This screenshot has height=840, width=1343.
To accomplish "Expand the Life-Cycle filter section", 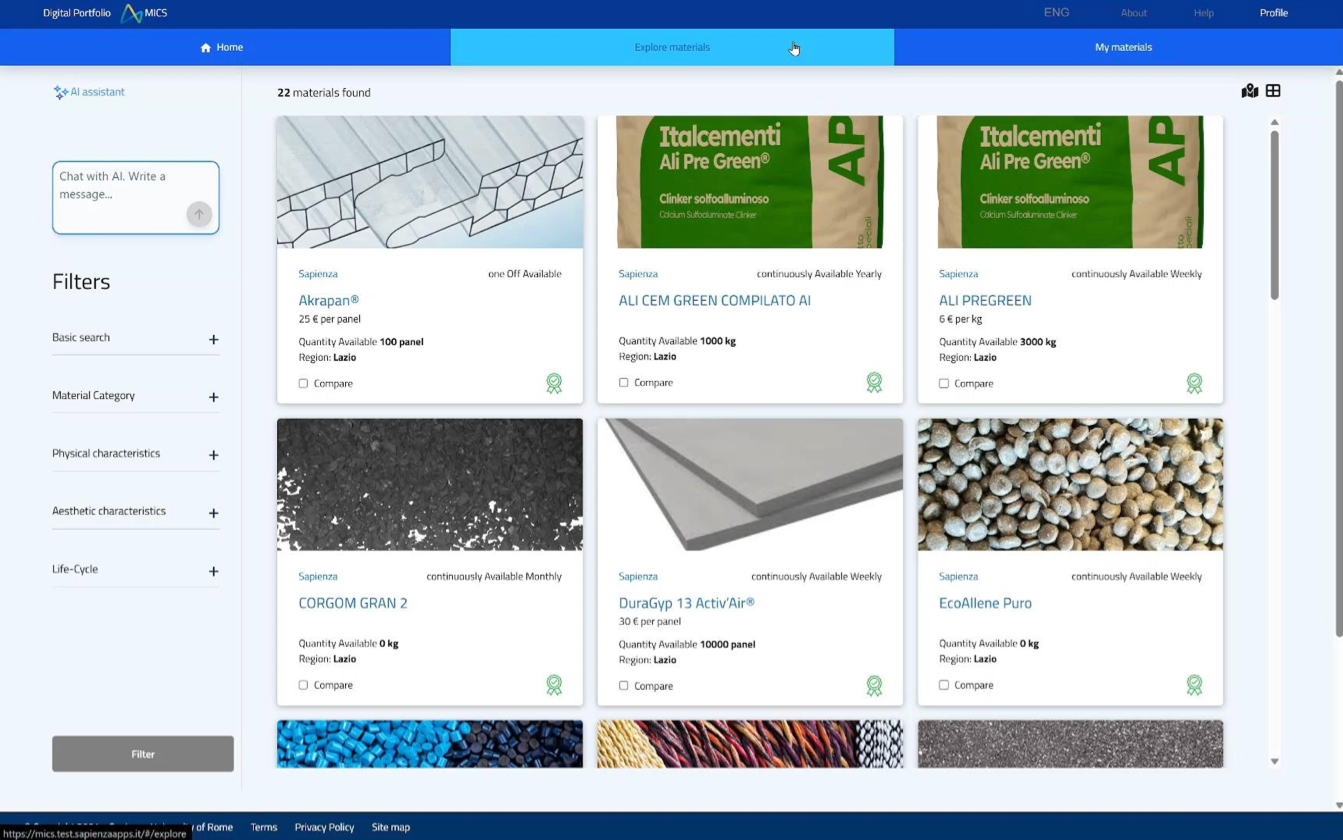I will pyautogui.click(x=213, y=571).
